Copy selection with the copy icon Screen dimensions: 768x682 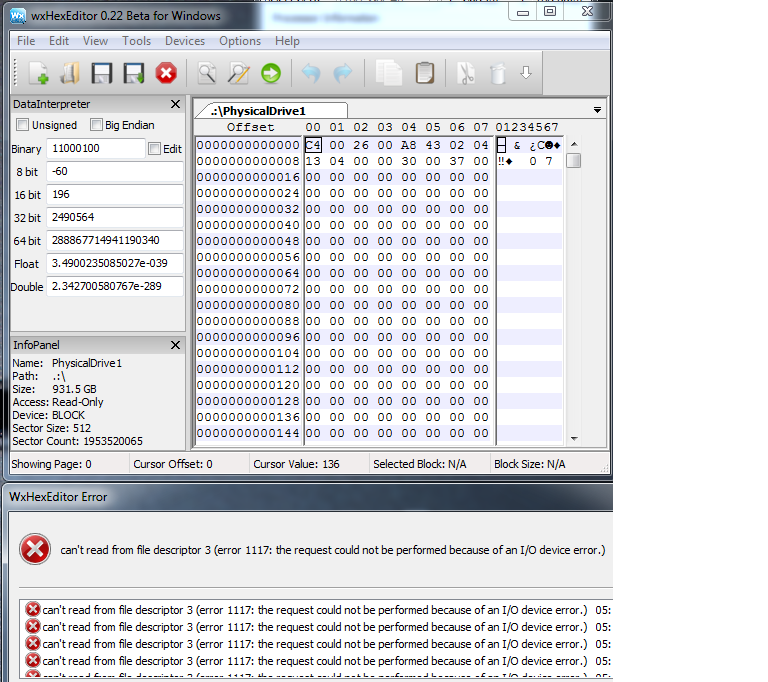(x=389, y=73)
